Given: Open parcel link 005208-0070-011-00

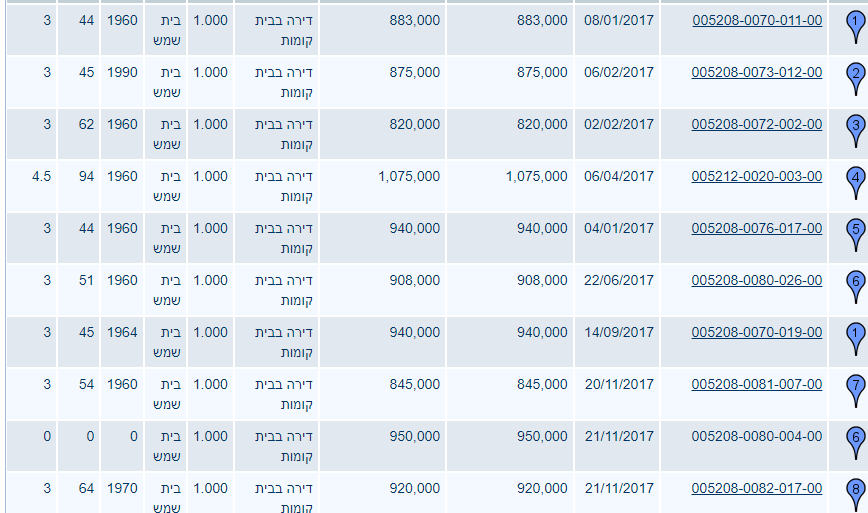Looking at the screenshot, I should (x=757, y=20).
